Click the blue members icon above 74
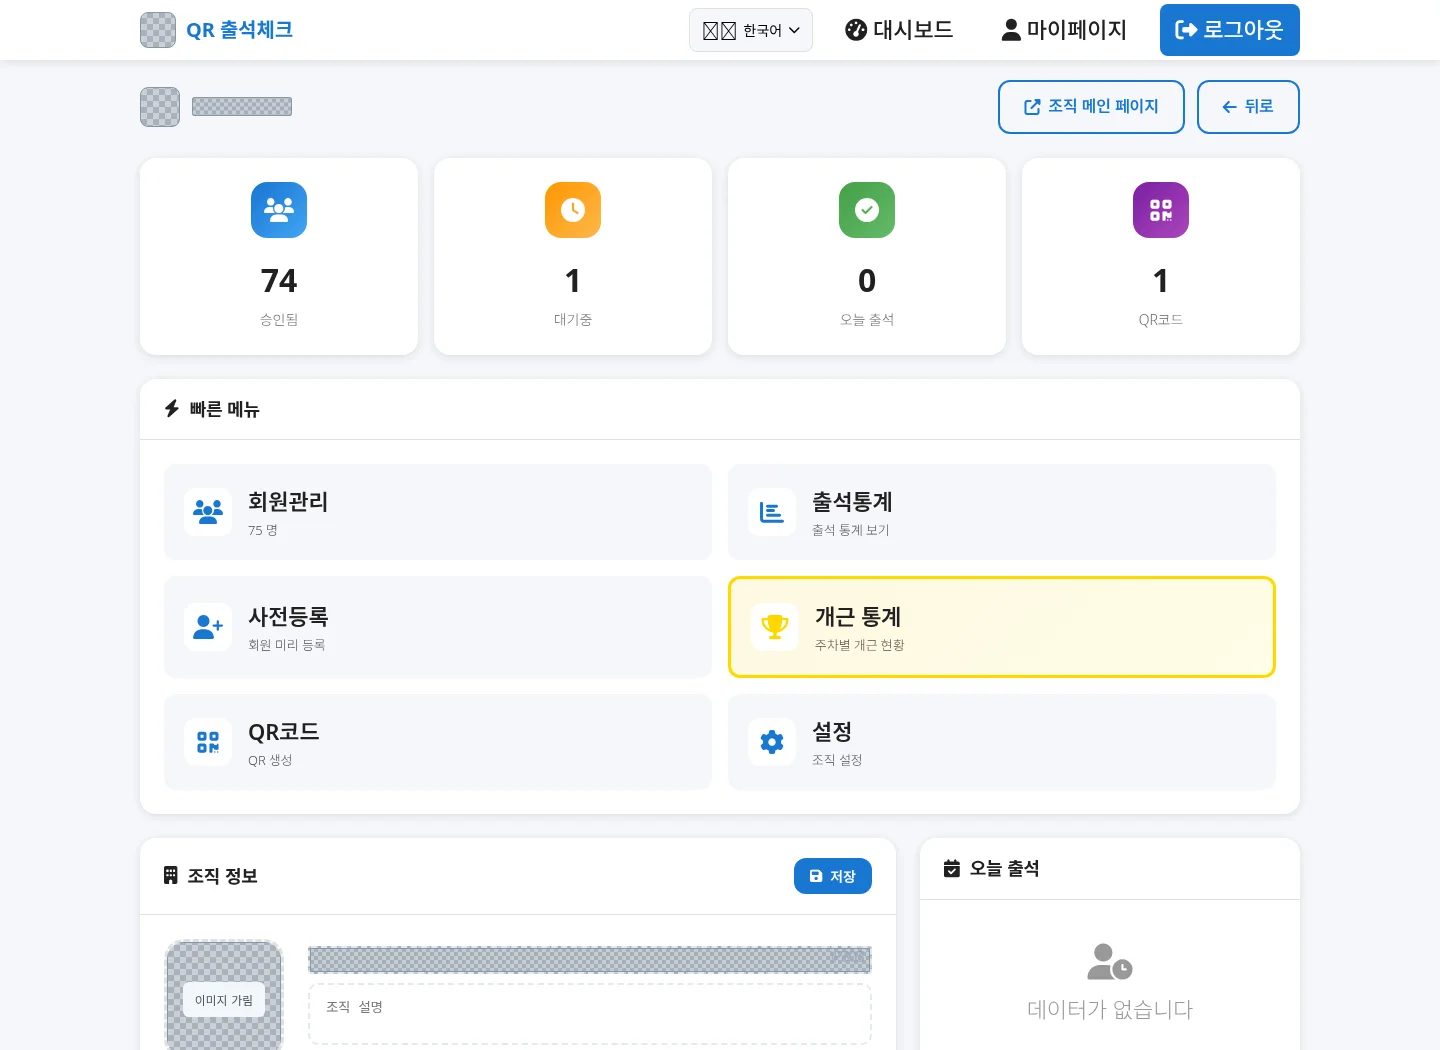Image resolution: width=1440 pixels, height=1050 pixels. [x=279, y=210]
